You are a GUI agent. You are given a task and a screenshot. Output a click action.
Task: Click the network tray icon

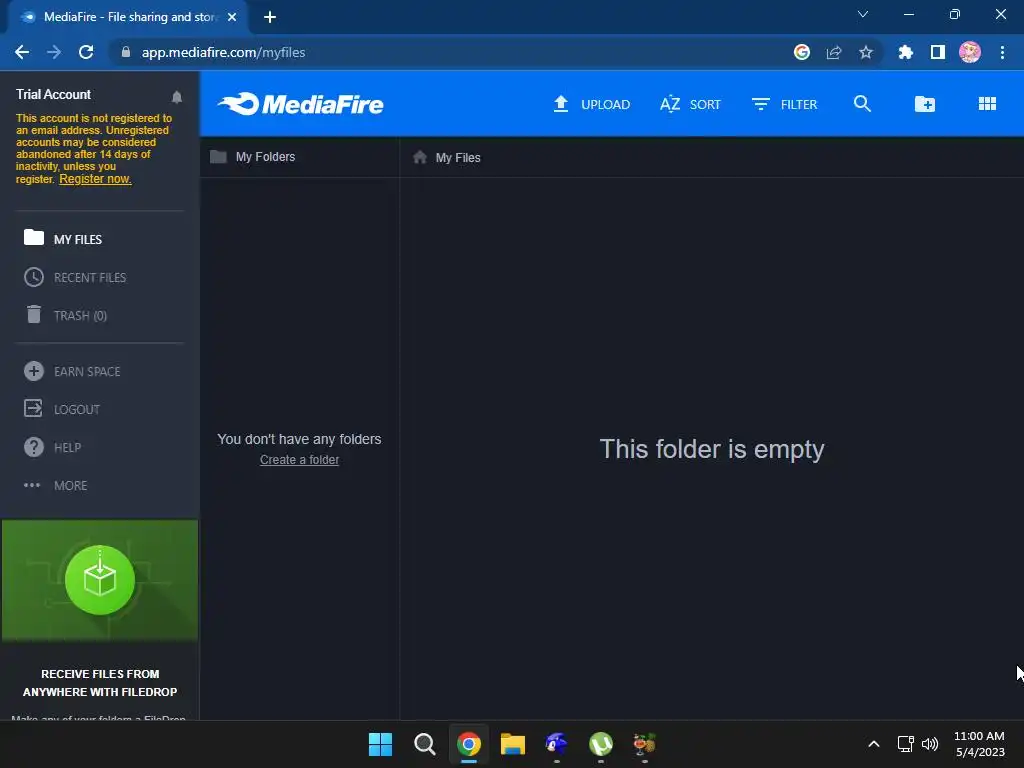click(905, 744)
